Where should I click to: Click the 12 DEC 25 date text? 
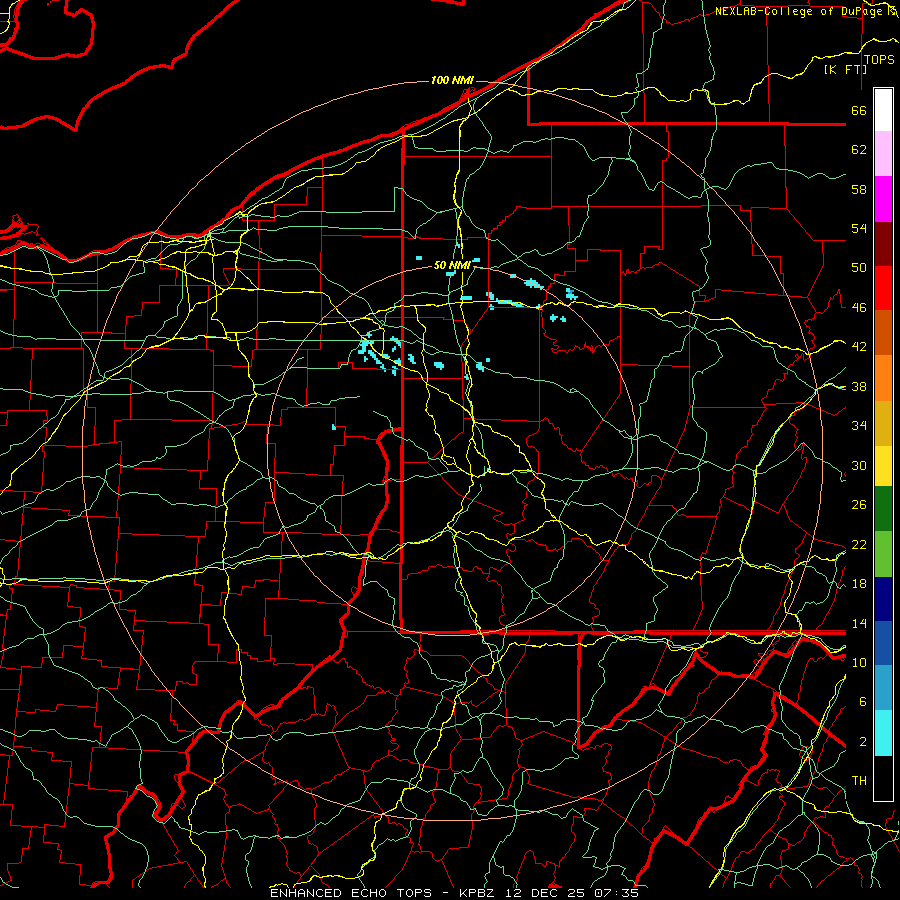545,893
